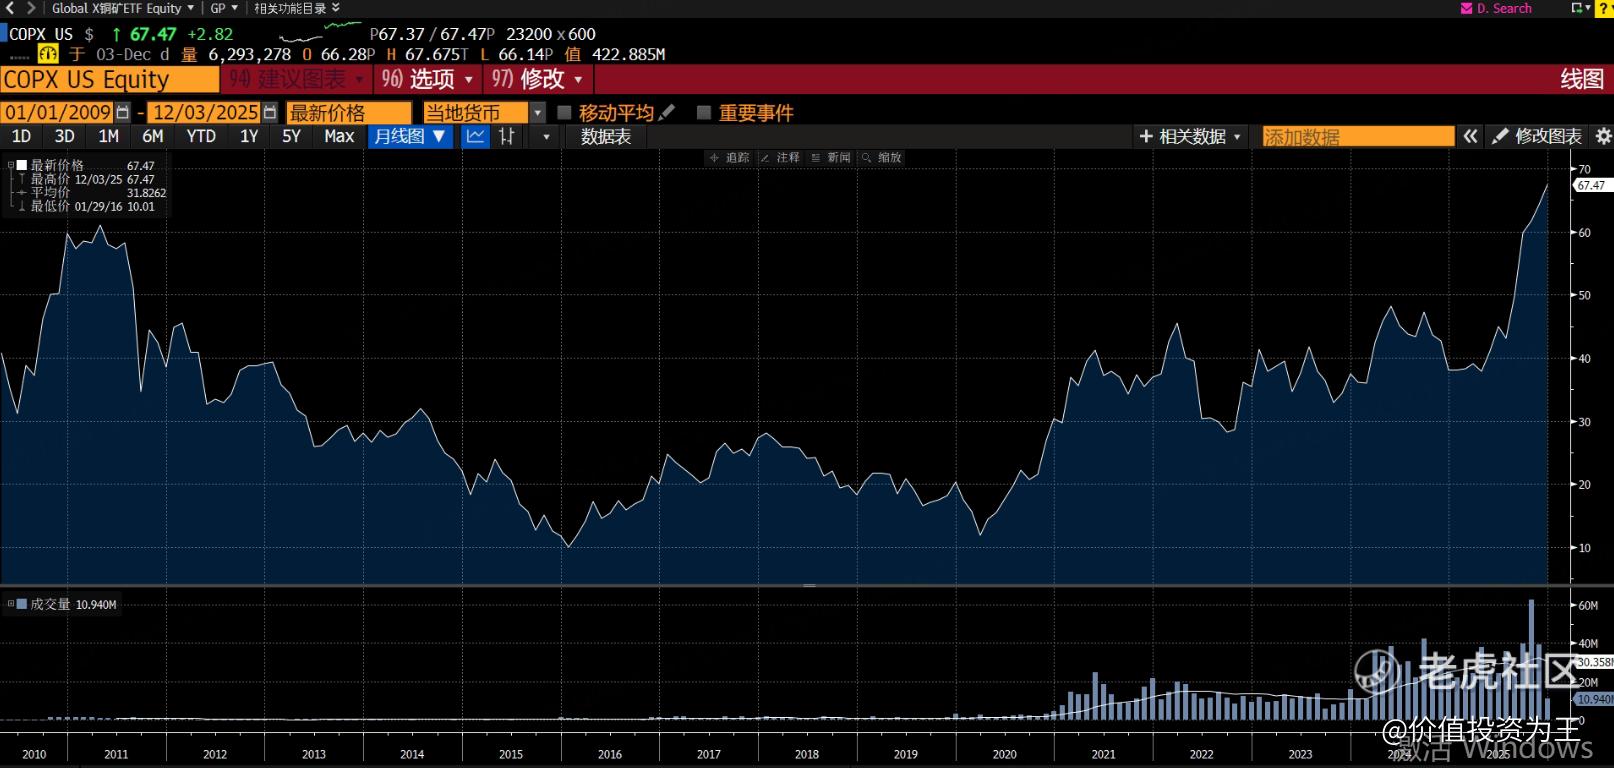Click the 数据表 button
The image size is (1614, 768).
606,136
